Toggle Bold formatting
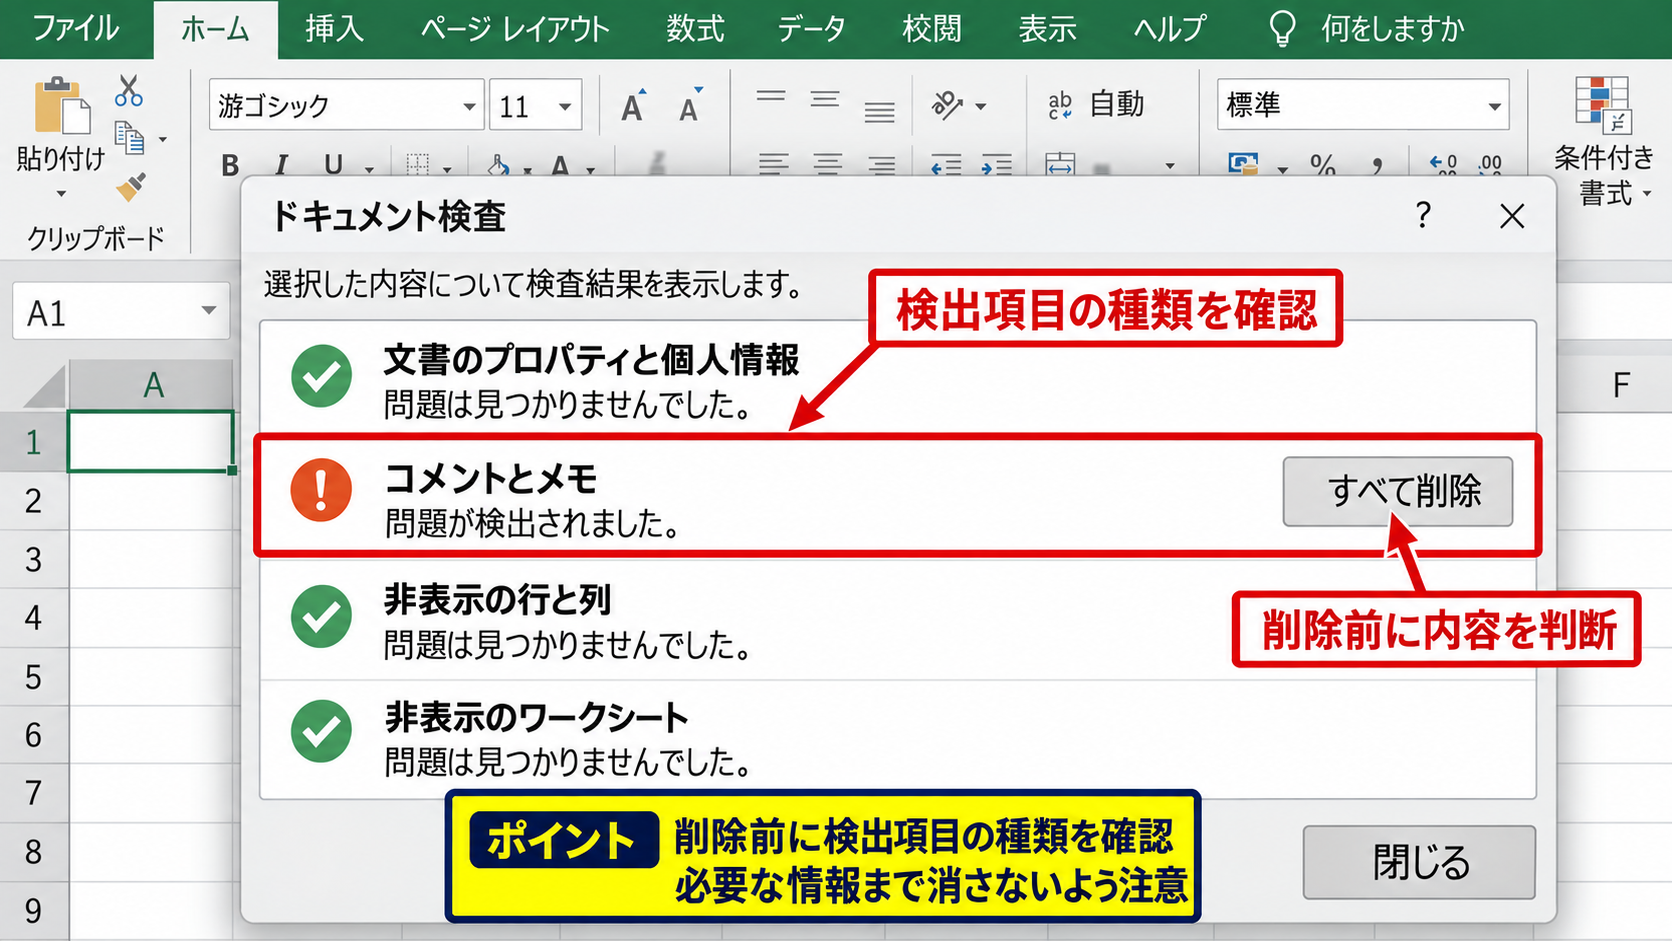This screenshot has width=1672, height=941. coord(230,164)
